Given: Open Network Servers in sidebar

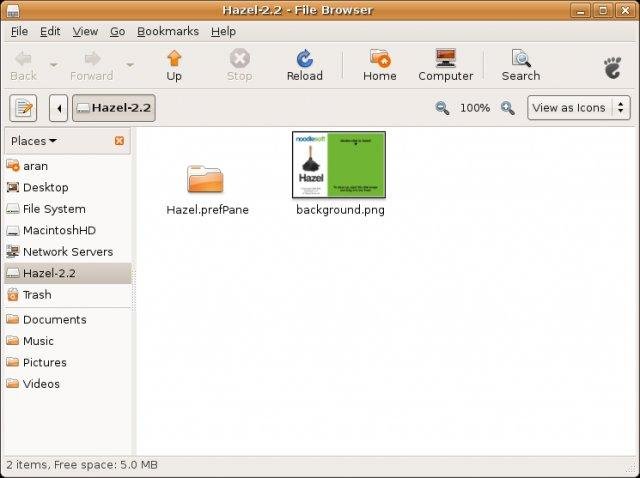Looking at the screenshot, I should pos(68,252).
